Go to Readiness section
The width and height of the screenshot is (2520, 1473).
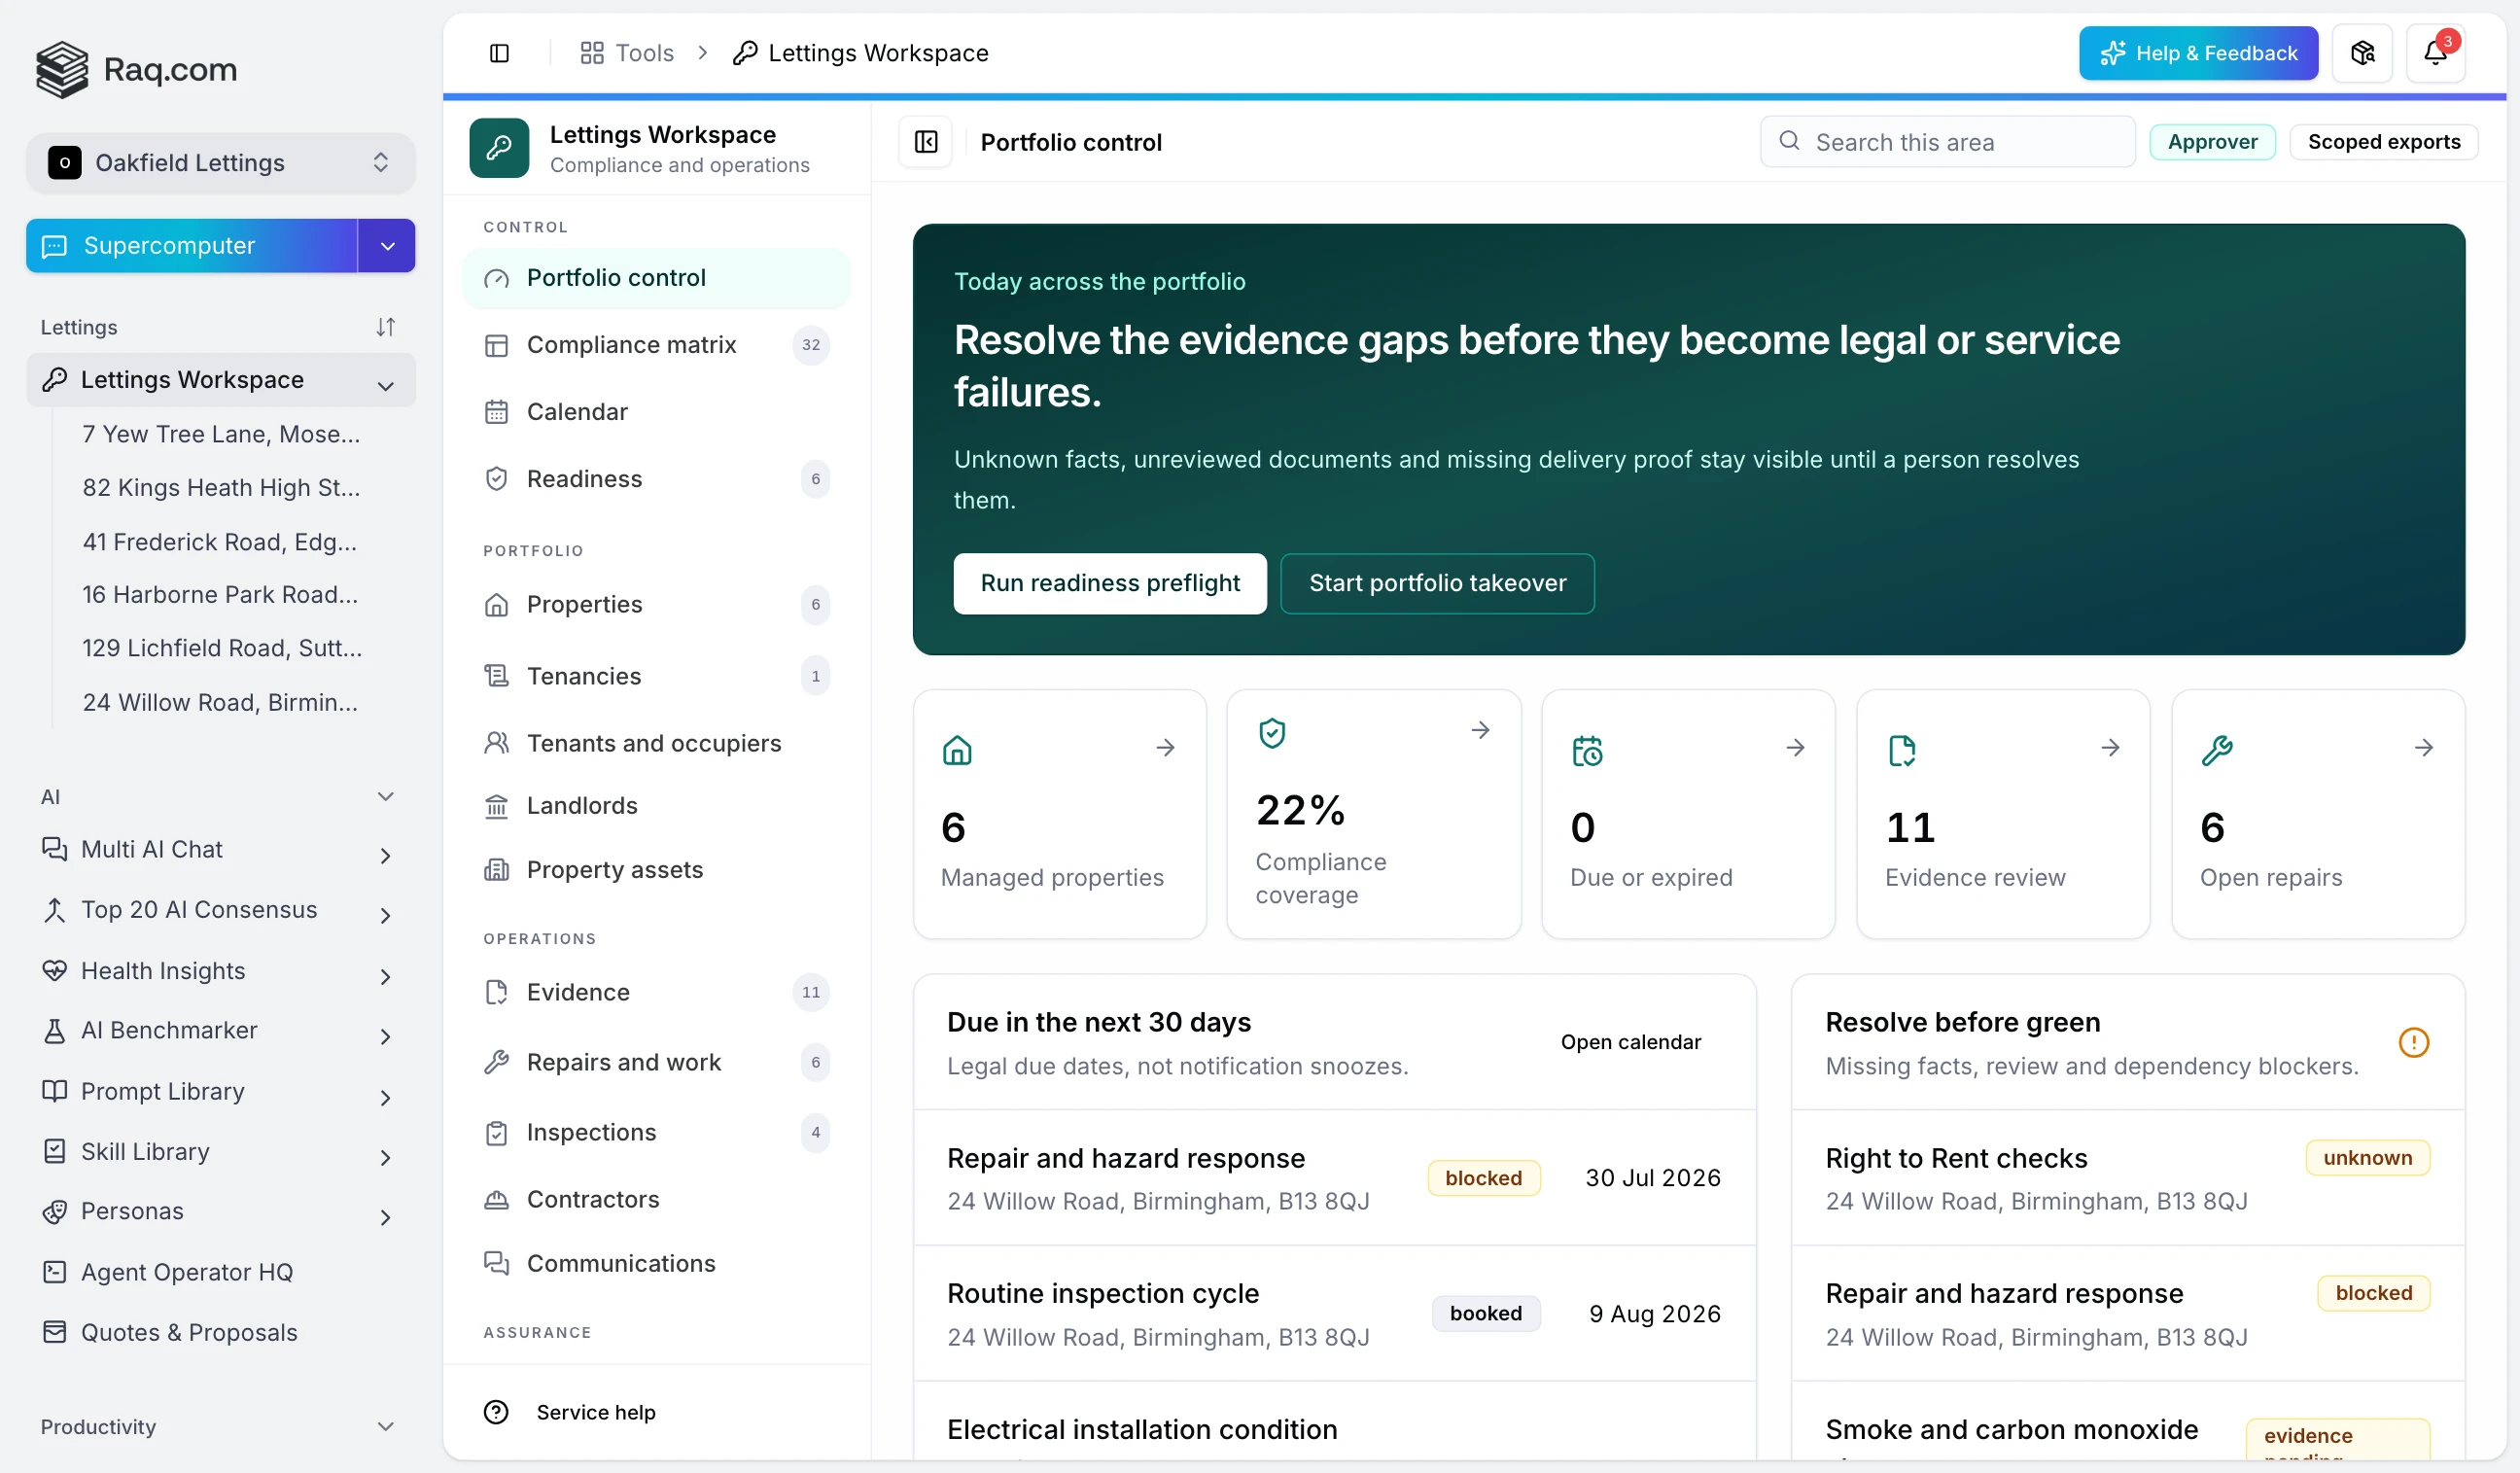click(x=656, y=479)
